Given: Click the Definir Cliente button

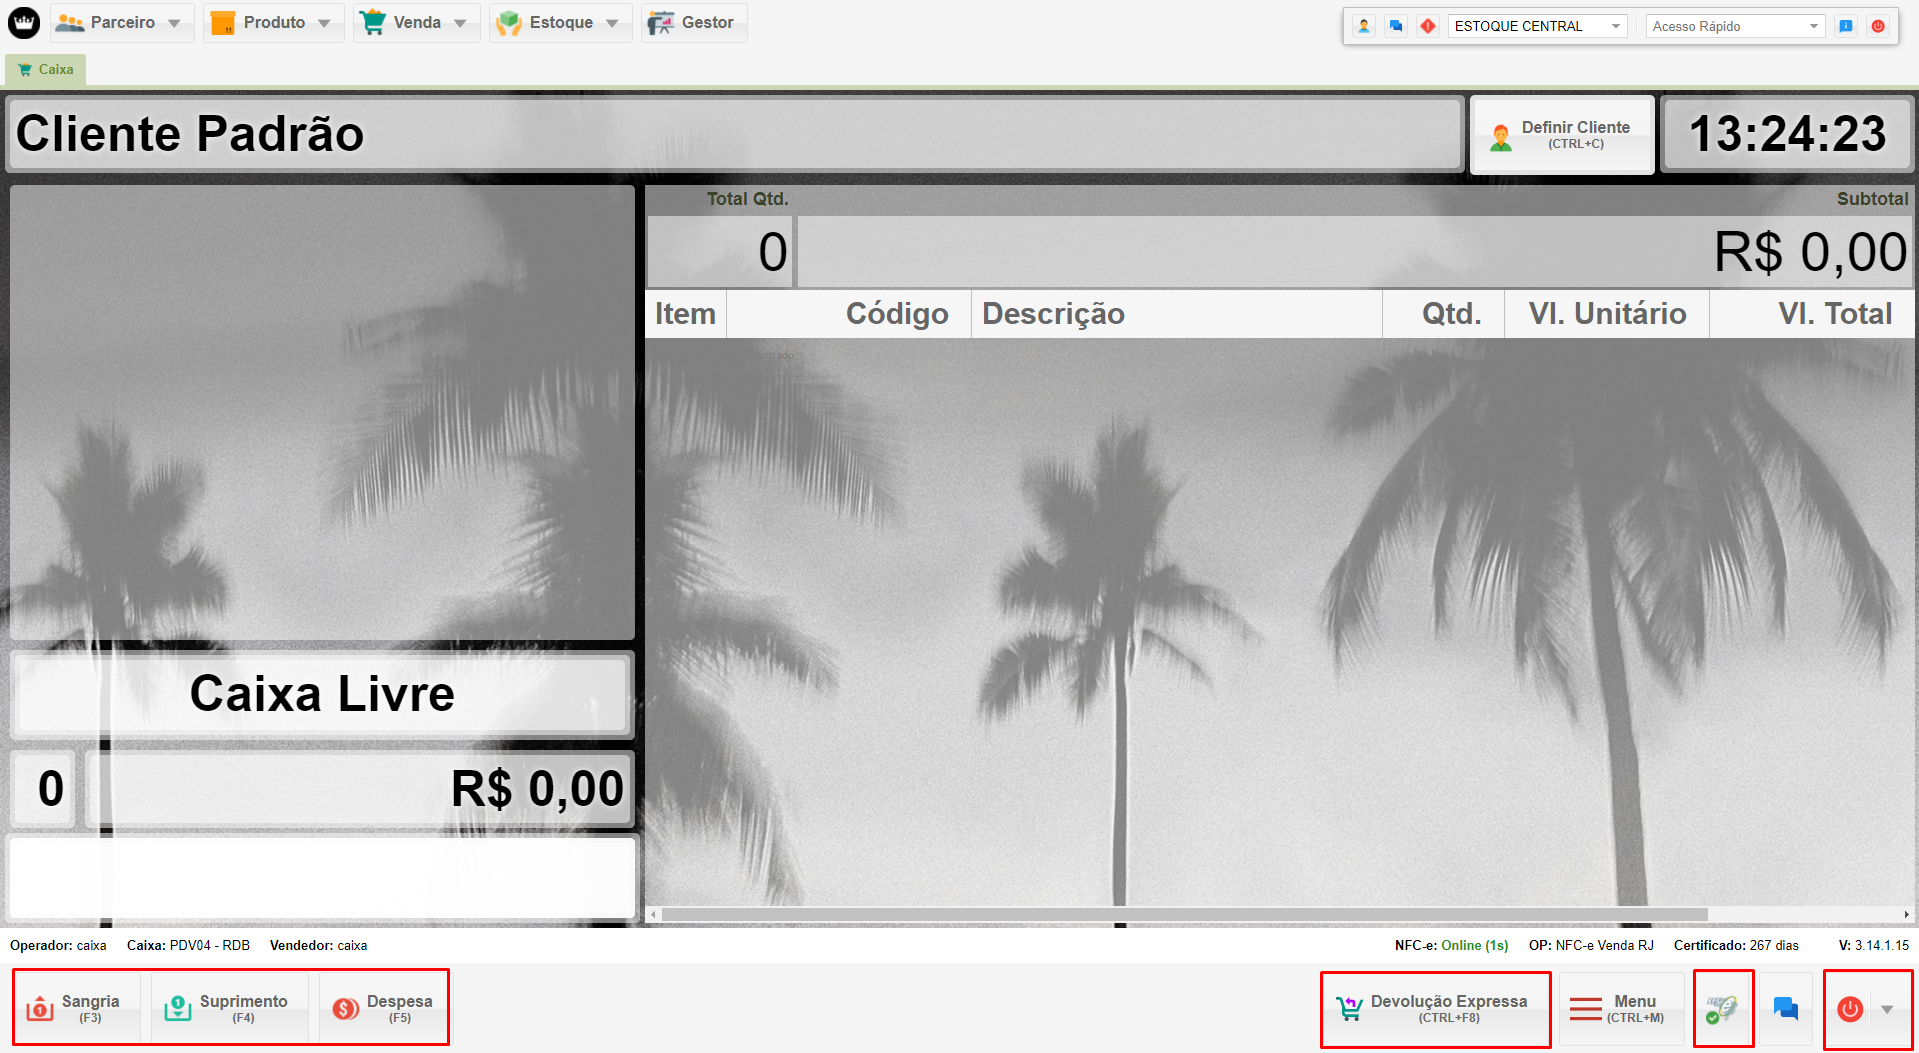Looking at the screenshot, I should [1561, 135].
